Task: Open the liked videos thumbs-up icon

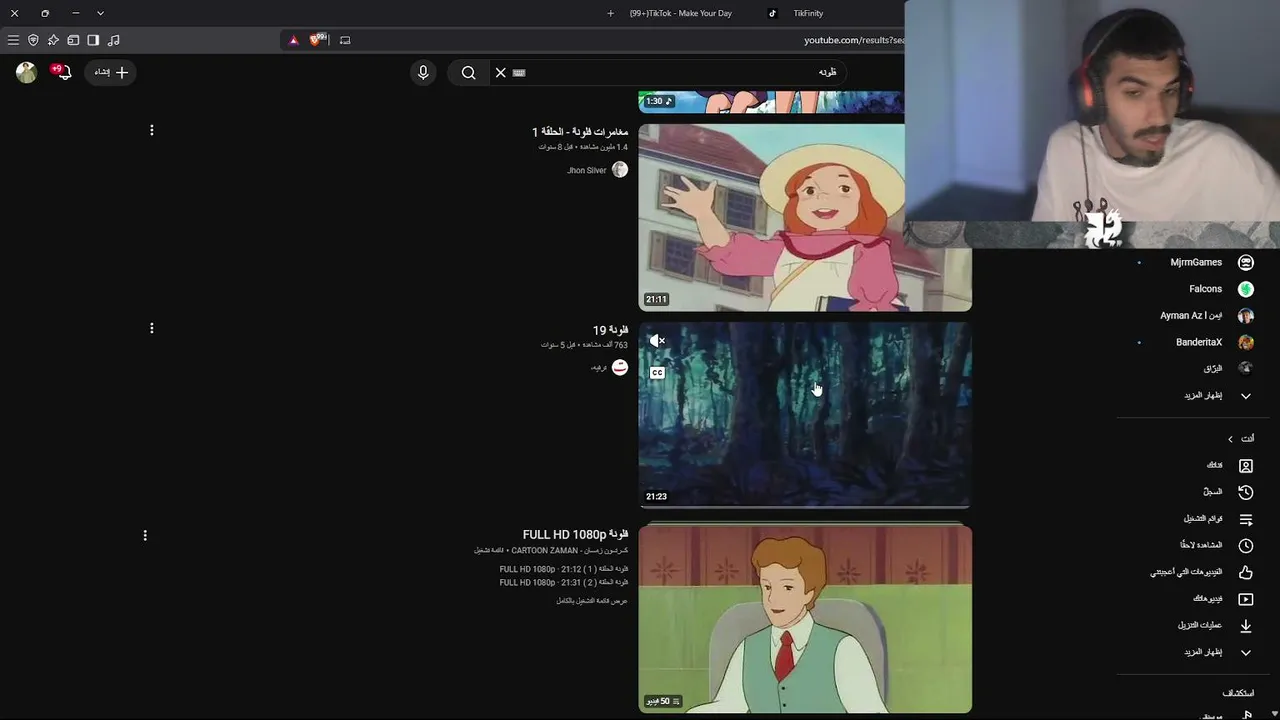Action: click(x=1246, y=572)
